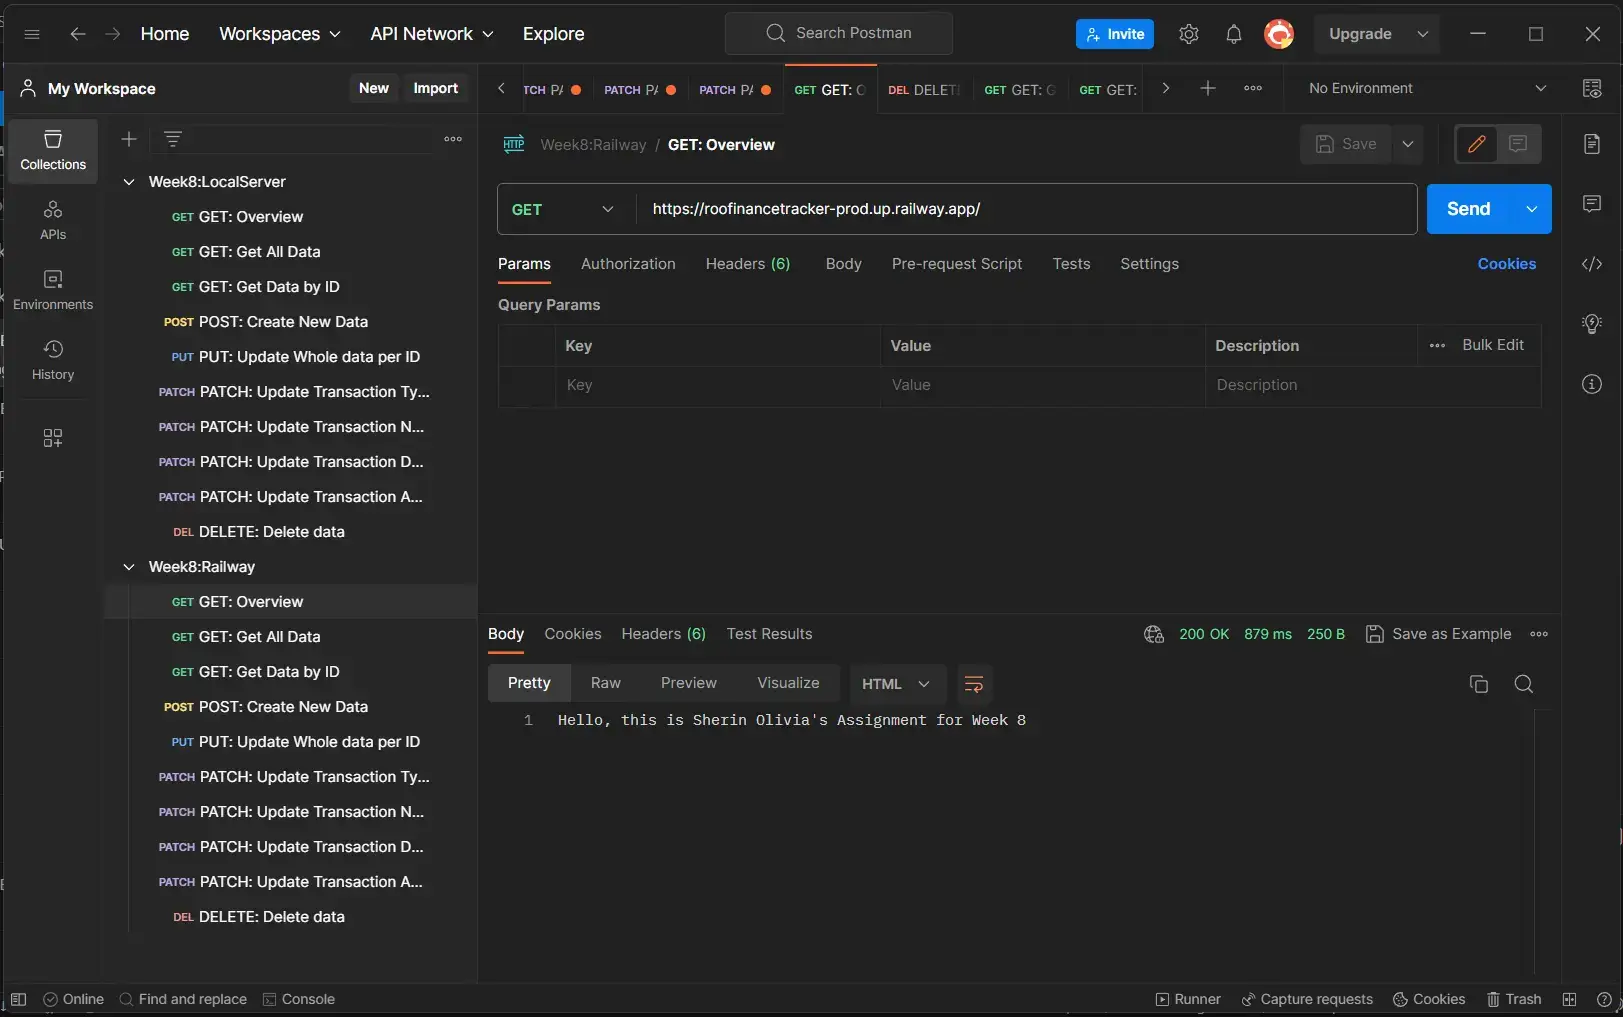
Task: Switch to comment mode icon
Action: (x=1518, y=144)
